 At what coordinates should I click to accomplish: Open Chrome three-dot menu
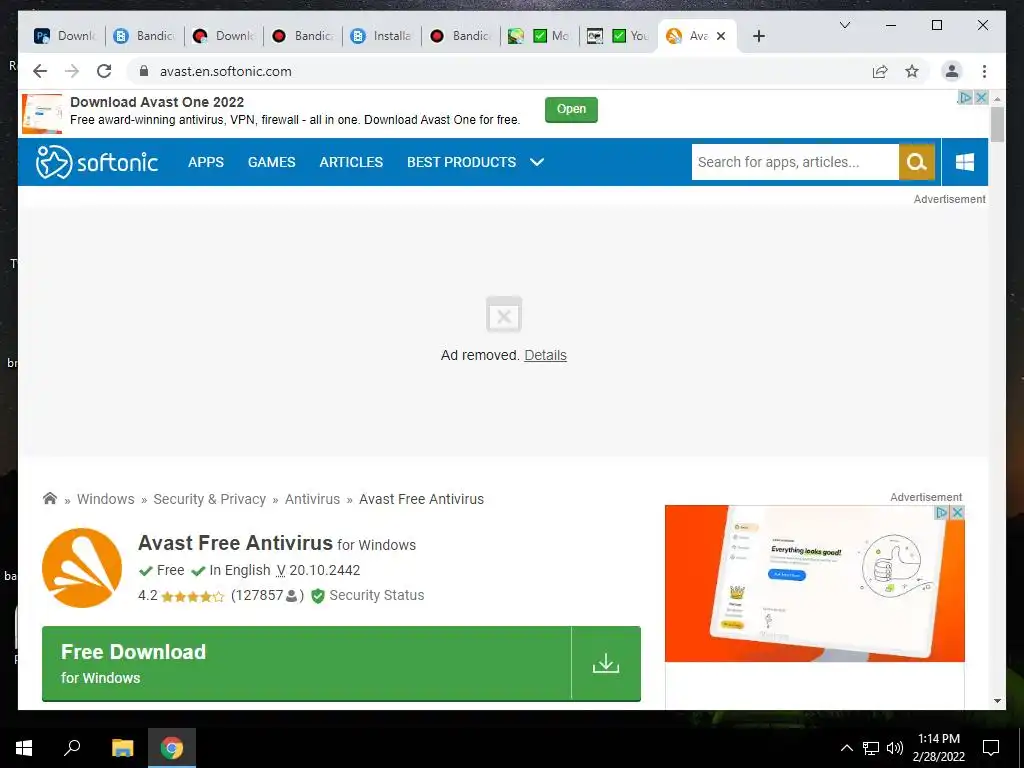[984, 71]
